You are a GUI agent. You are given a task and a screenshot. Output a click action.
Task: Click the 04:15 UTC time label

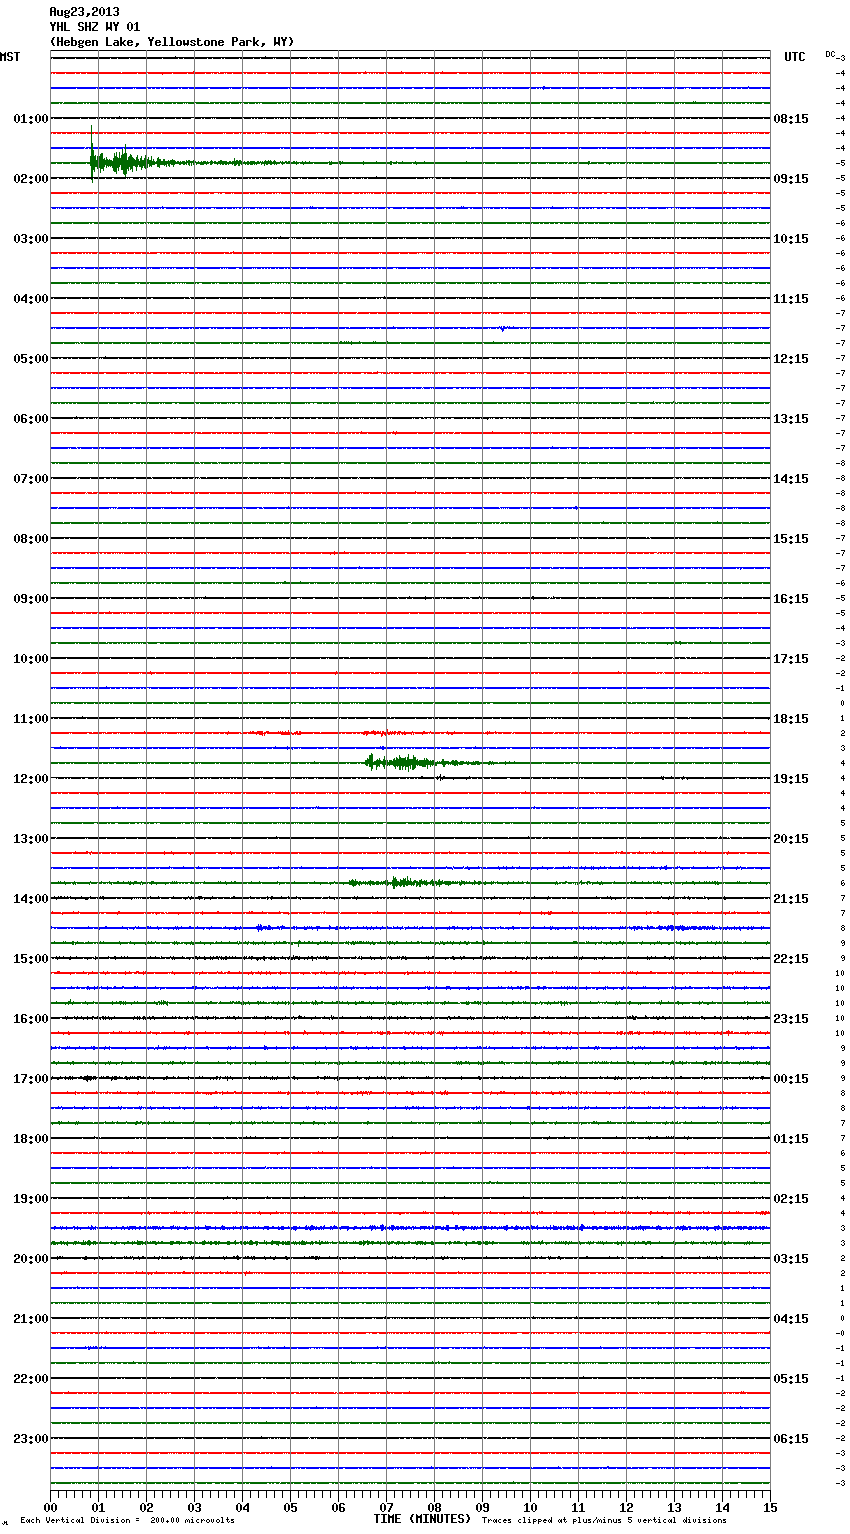[791, 1319]
